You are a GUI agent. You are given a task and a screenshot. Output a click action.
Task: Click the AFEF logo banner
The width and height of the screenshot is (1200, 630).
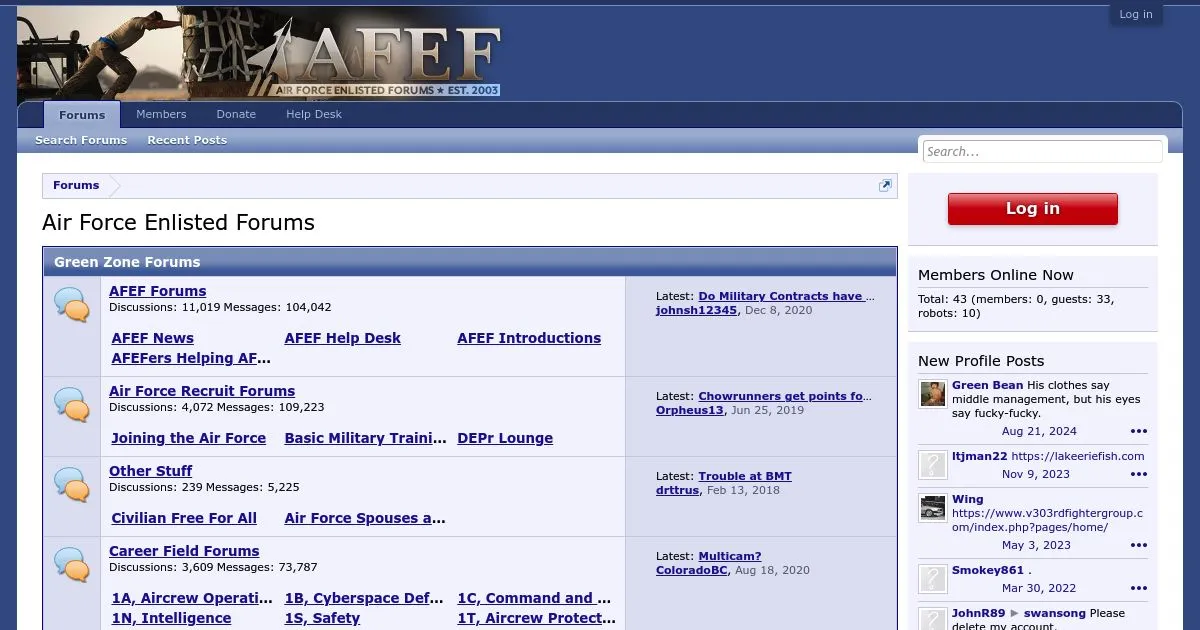pos(260,53)
